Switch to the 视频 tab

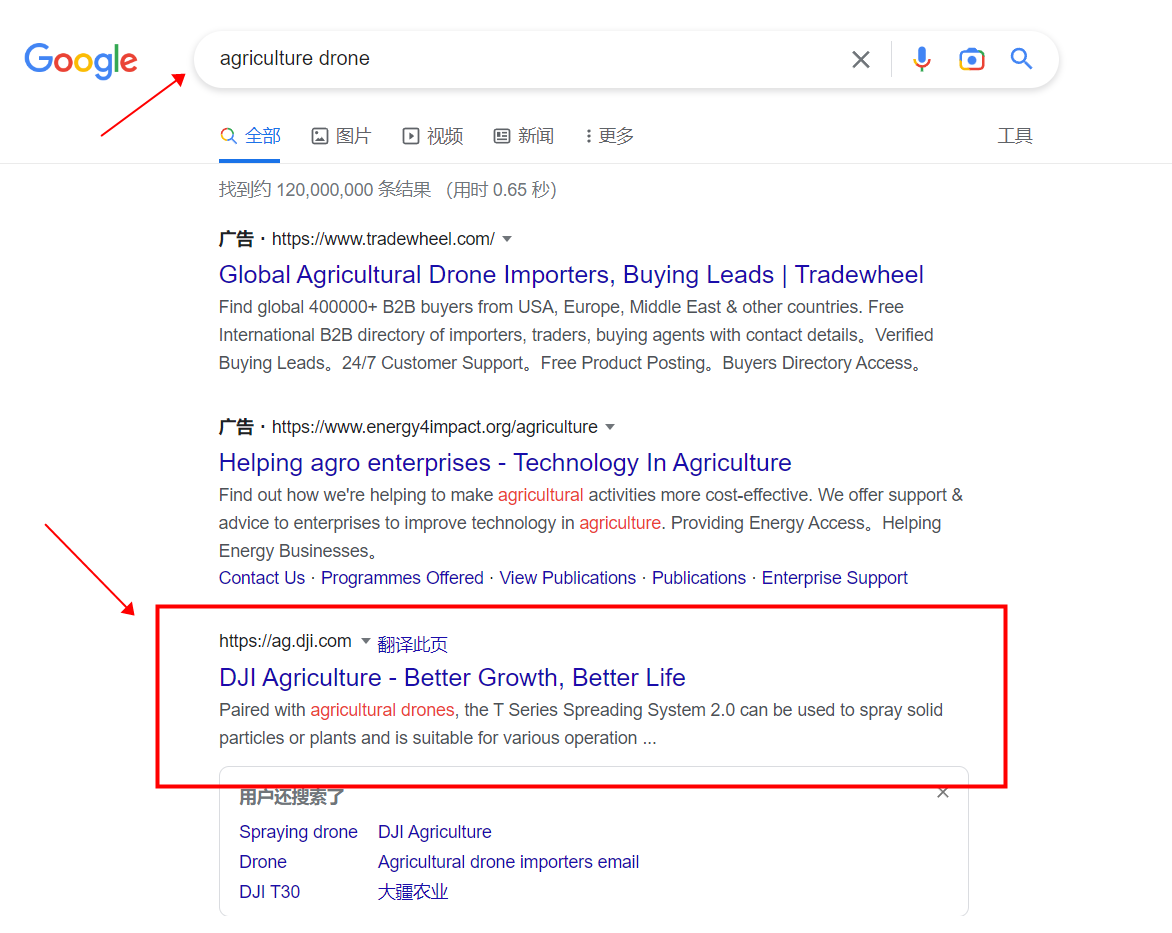click(433, 136)
